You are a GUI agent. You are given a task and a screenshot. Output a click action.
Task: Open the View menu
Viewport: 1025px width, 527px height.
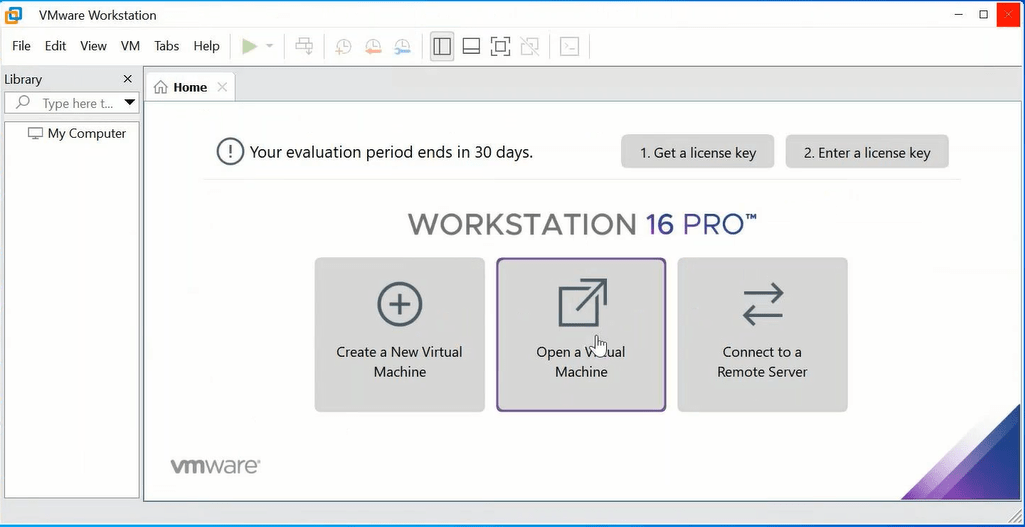pyautogui.click(x=93, y=46)
